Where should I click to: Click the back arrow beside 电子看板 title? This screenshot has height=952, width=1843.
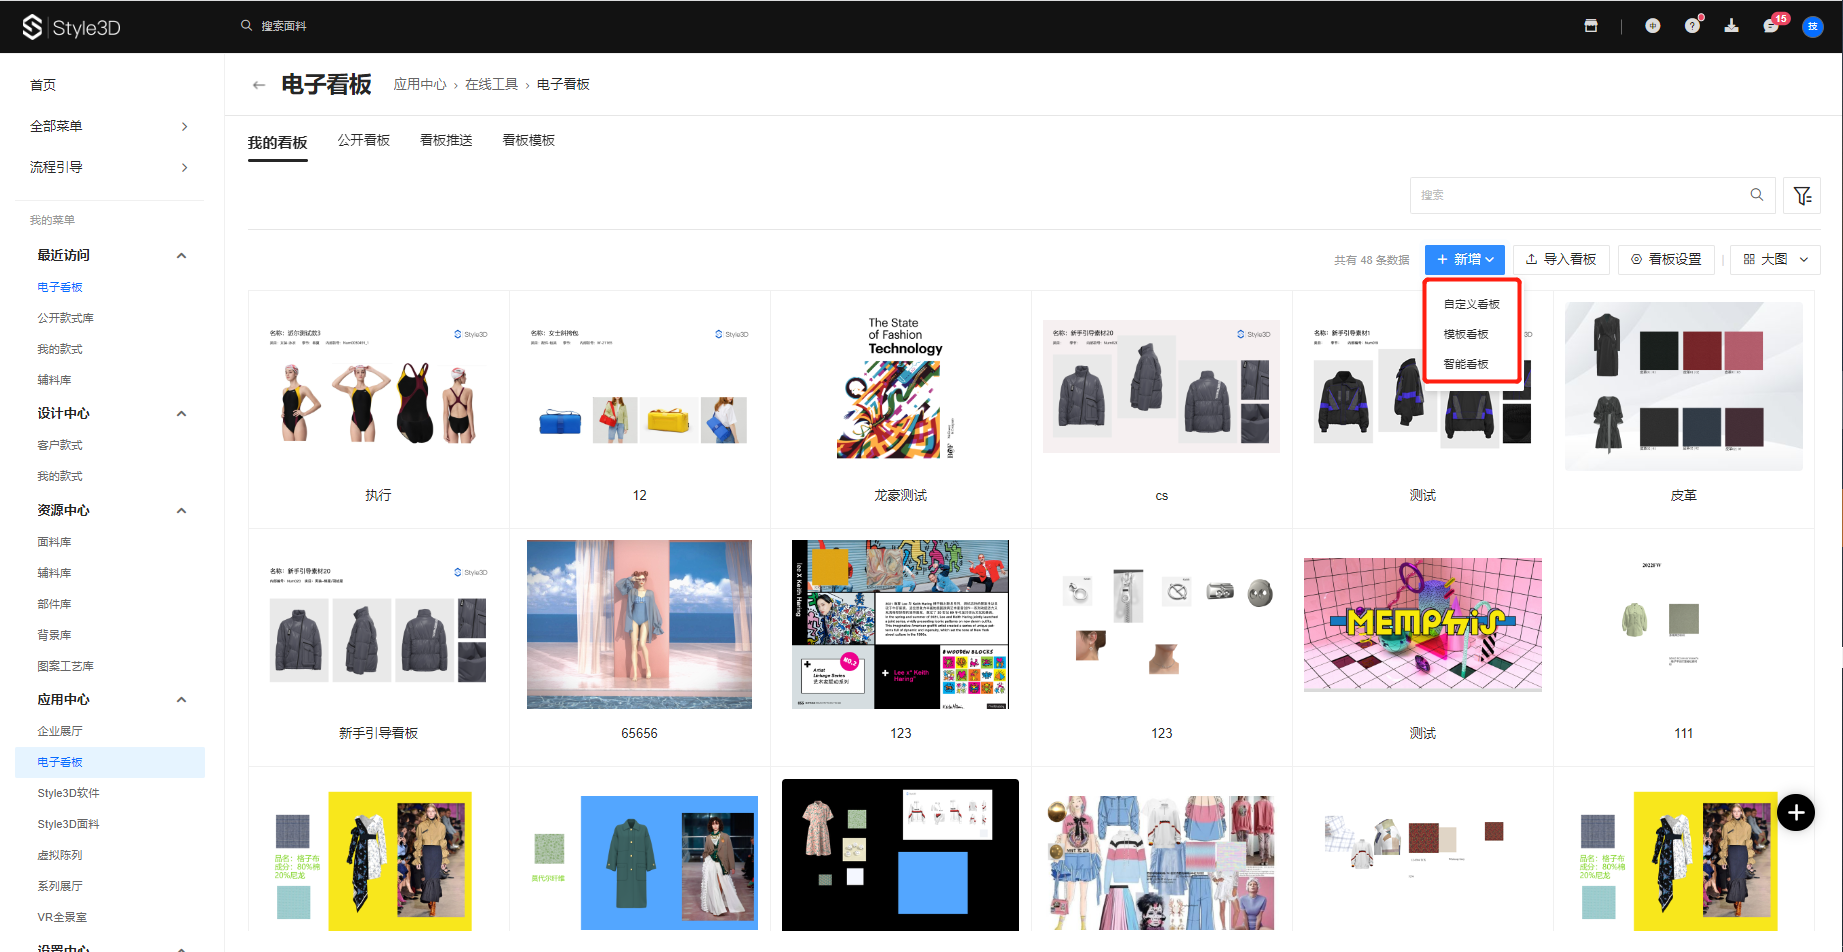coord(259,85)
